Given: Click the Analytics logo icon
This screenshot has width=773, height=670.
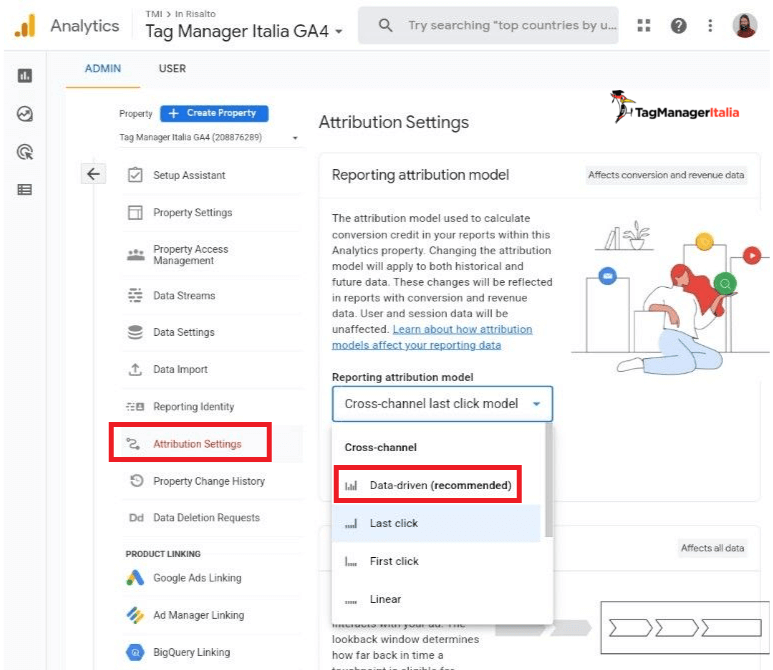Looking at the screenshot, I should point(25,26).
